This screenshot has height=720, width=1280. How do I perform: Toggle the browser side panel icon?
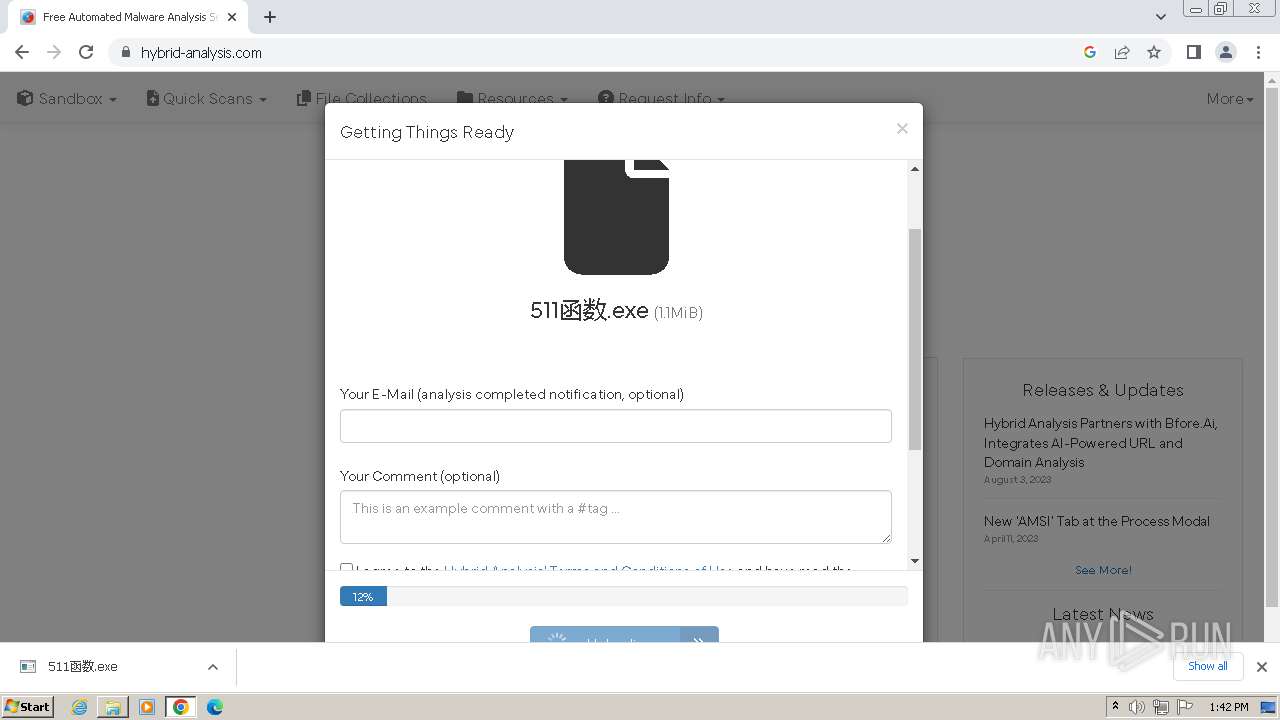coord(1193,52)
